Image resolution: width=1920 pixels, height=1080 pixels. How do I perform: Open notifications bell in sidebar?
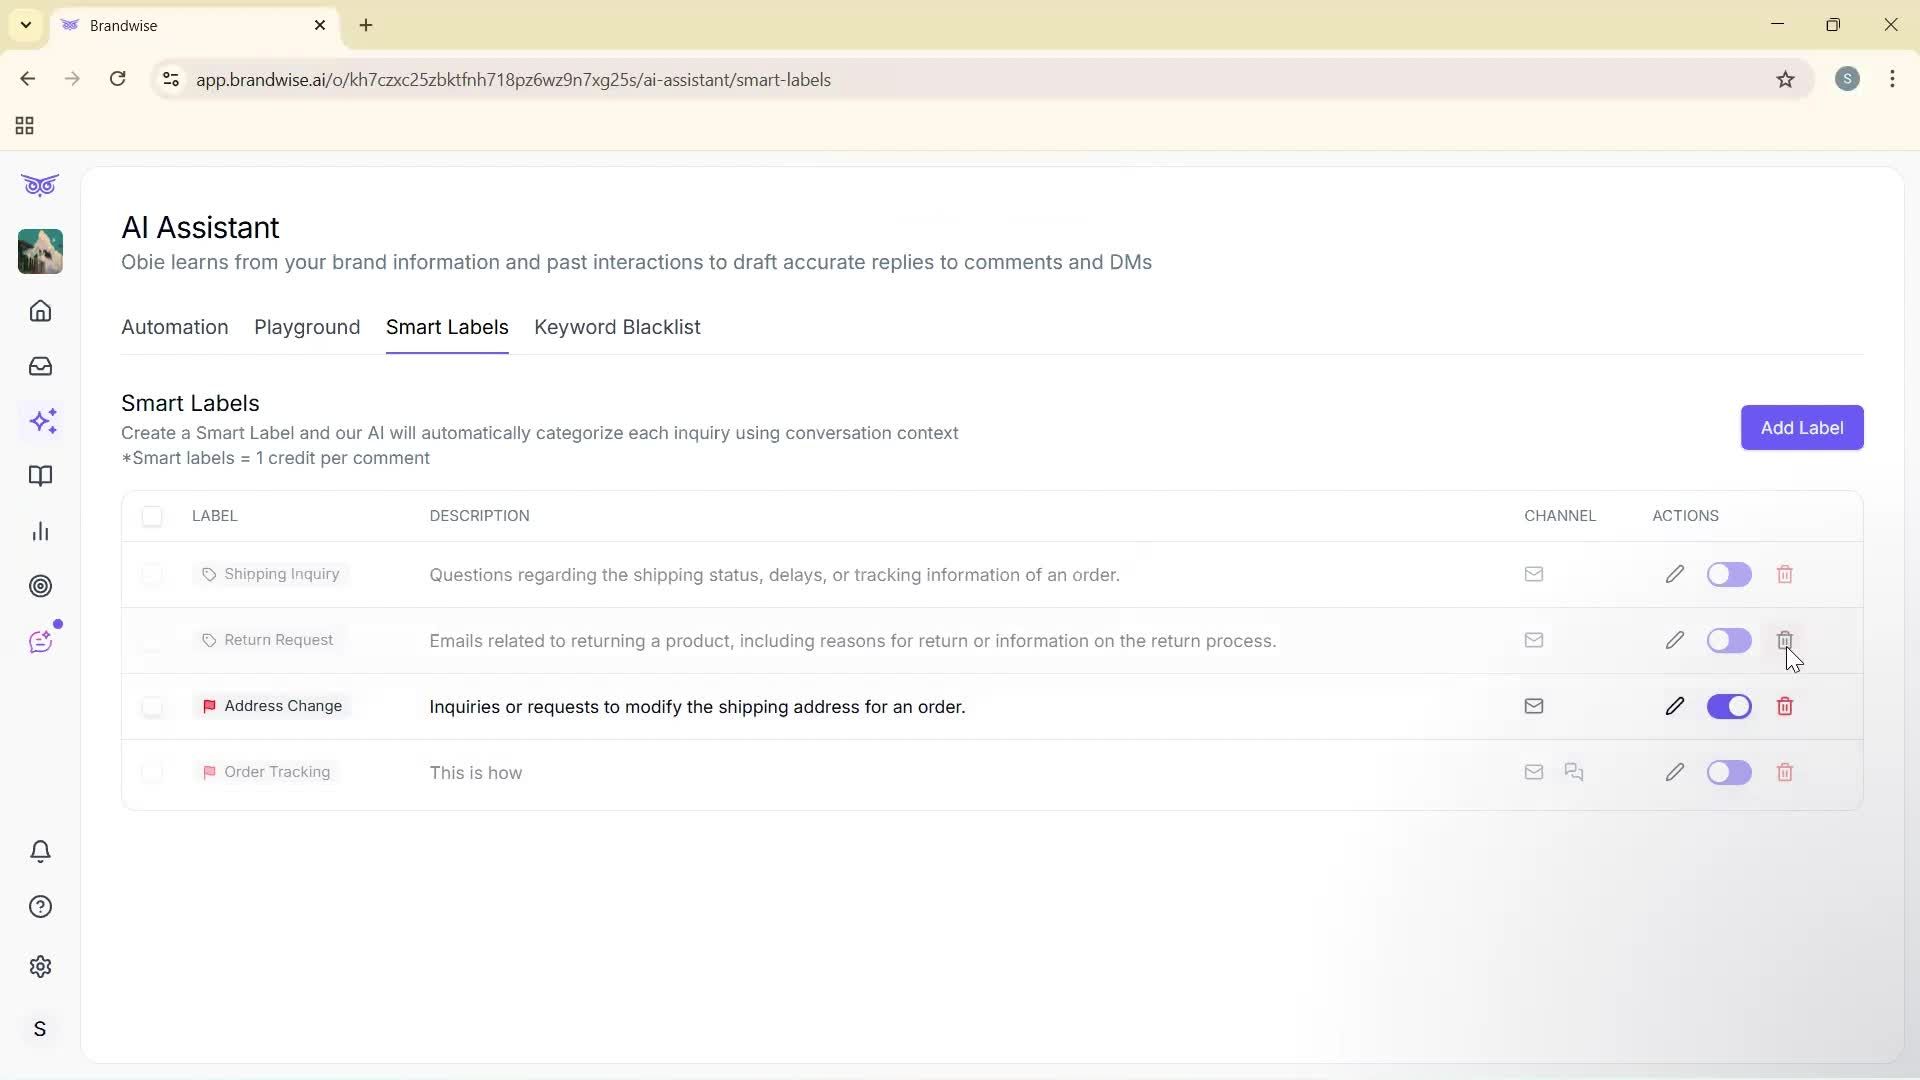40,851
